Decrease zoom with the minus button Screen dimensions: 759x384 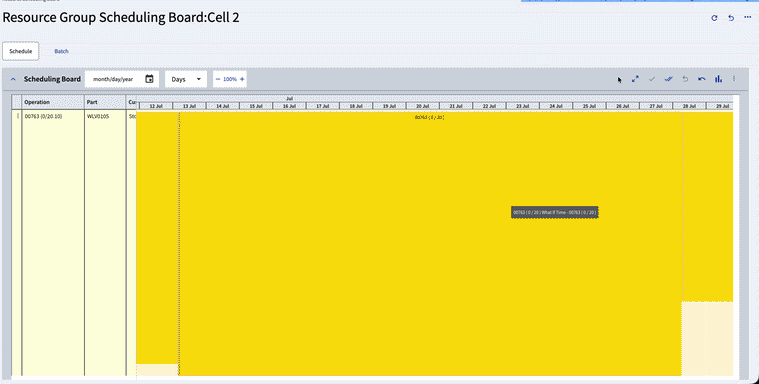point(218,79)
